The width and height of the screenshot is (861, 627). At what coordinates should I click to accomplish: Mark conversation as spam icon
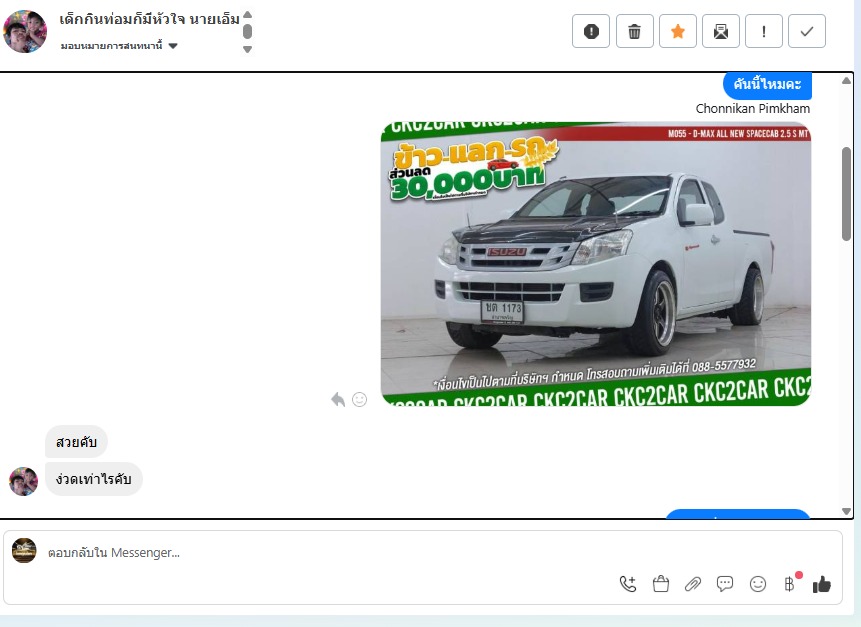coord(591,31)
